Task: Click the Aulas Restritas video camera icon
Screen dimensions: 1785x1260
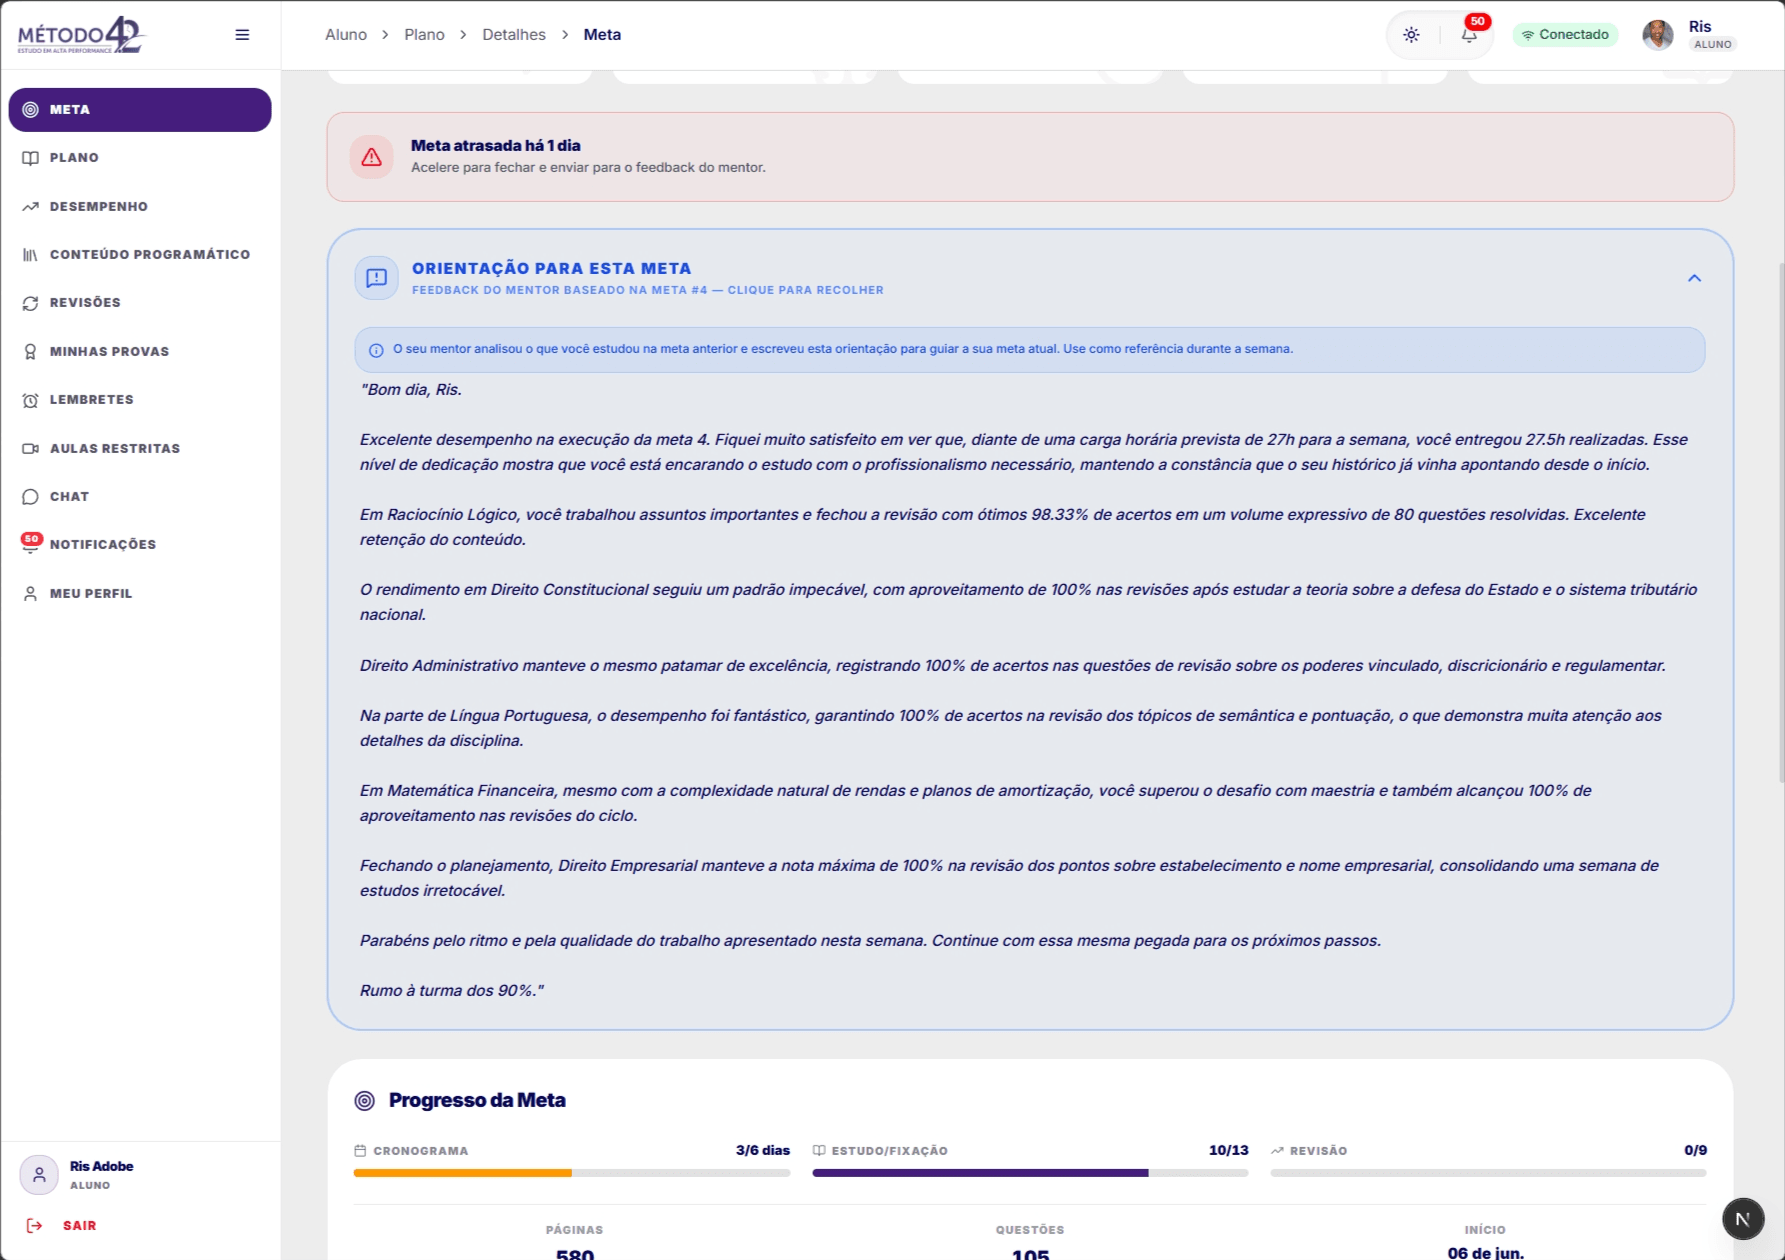Action: [31, 449]
